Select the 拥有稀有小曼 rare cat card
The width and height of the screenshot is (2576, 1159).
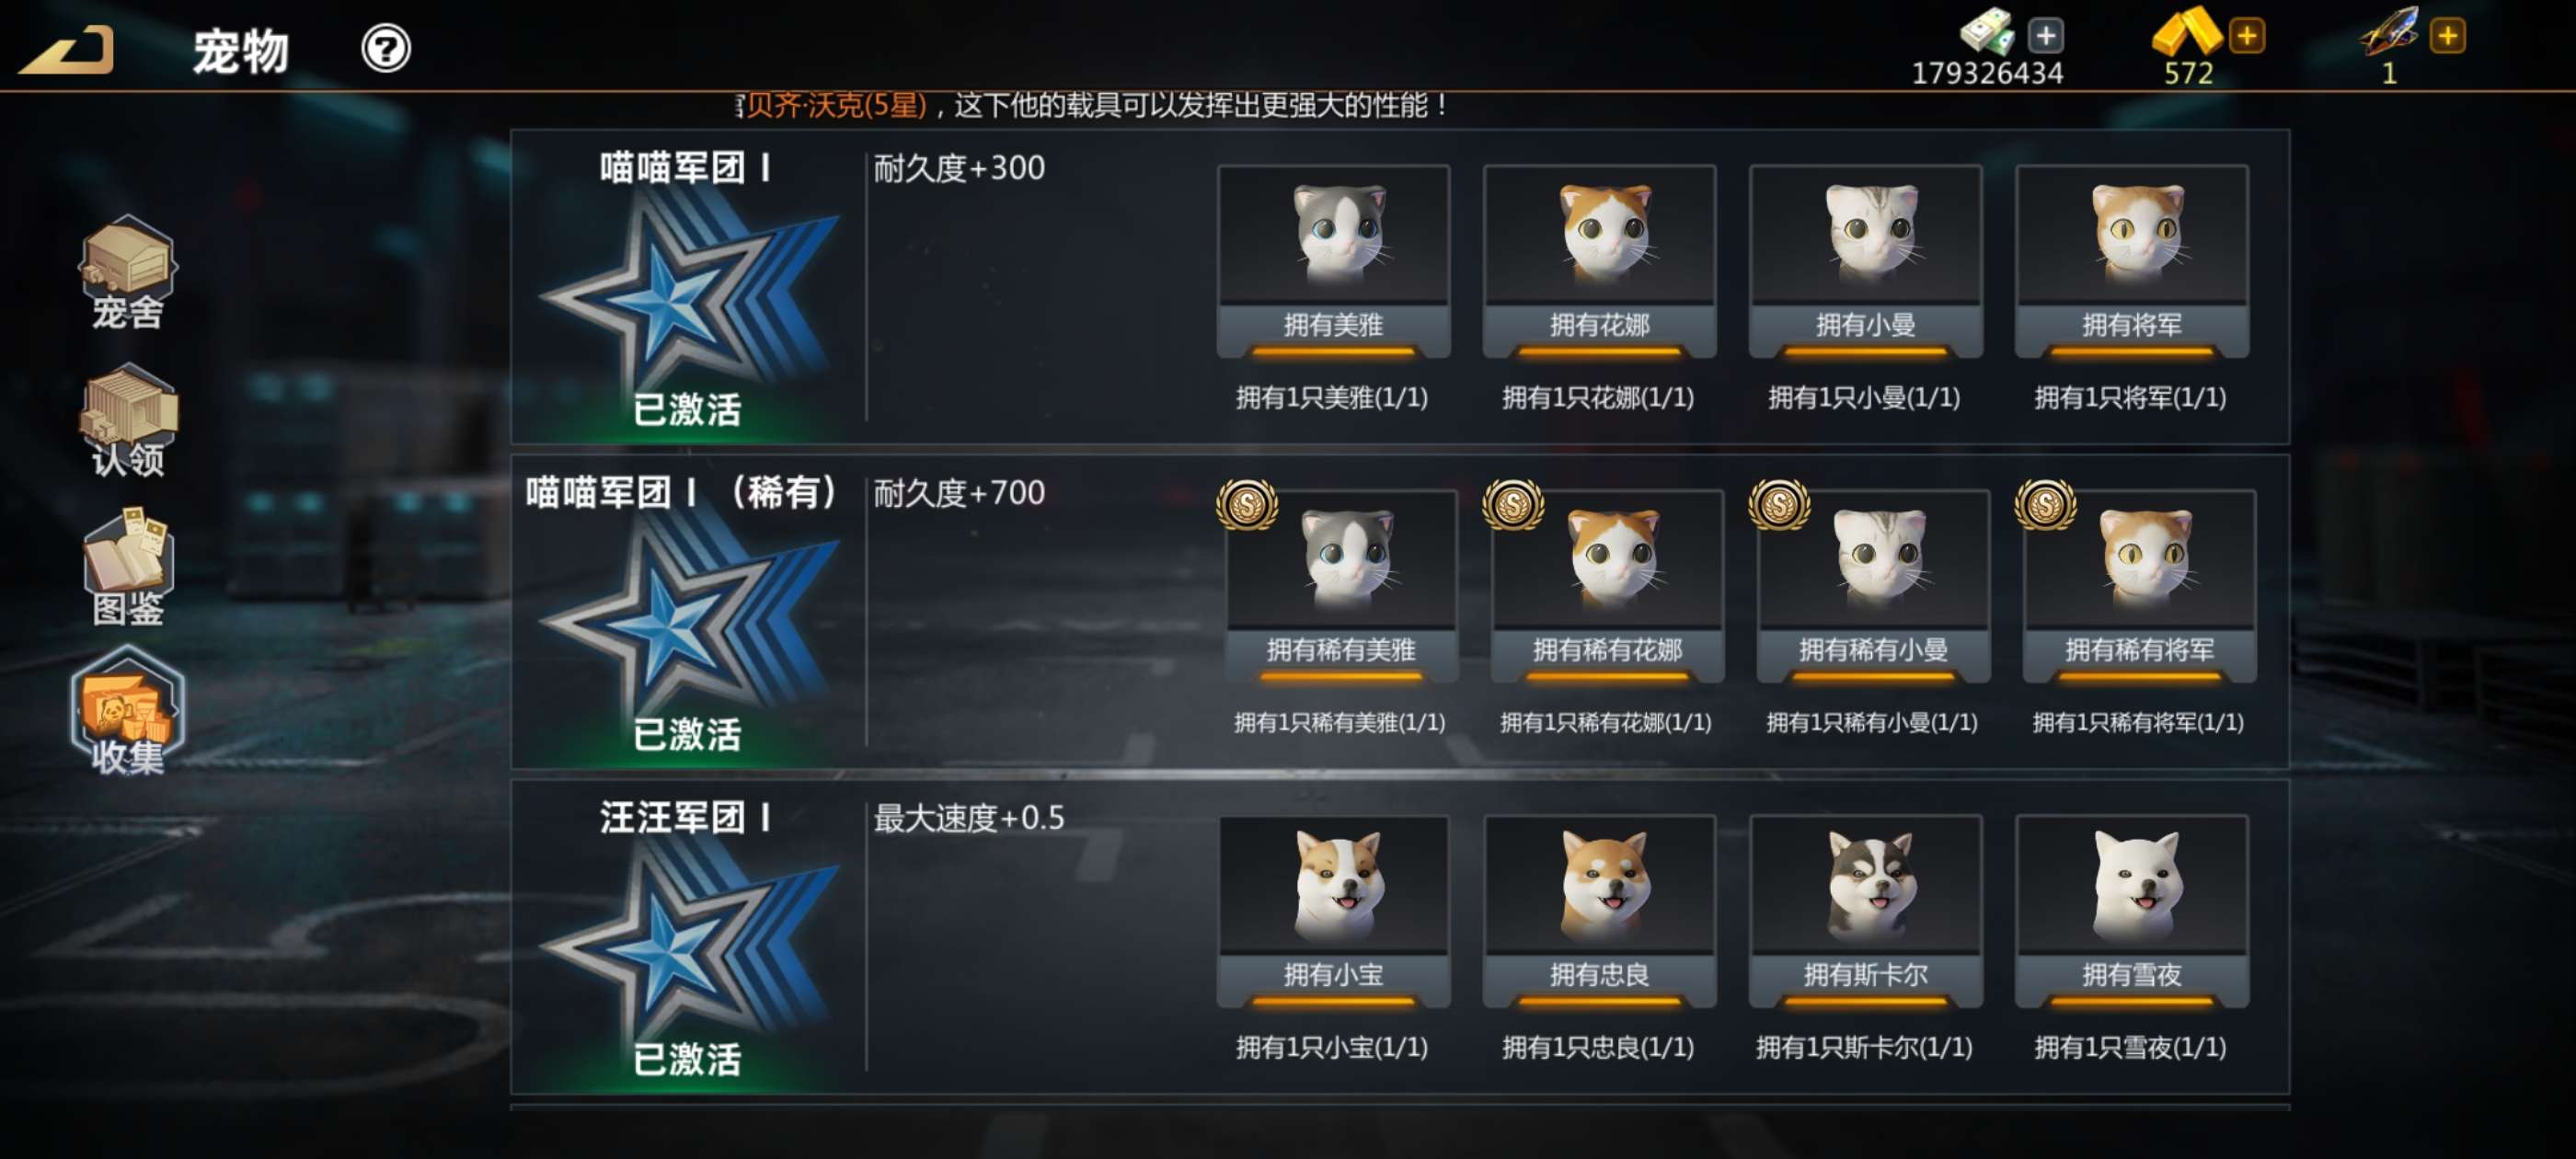[x=1873, y=587]
